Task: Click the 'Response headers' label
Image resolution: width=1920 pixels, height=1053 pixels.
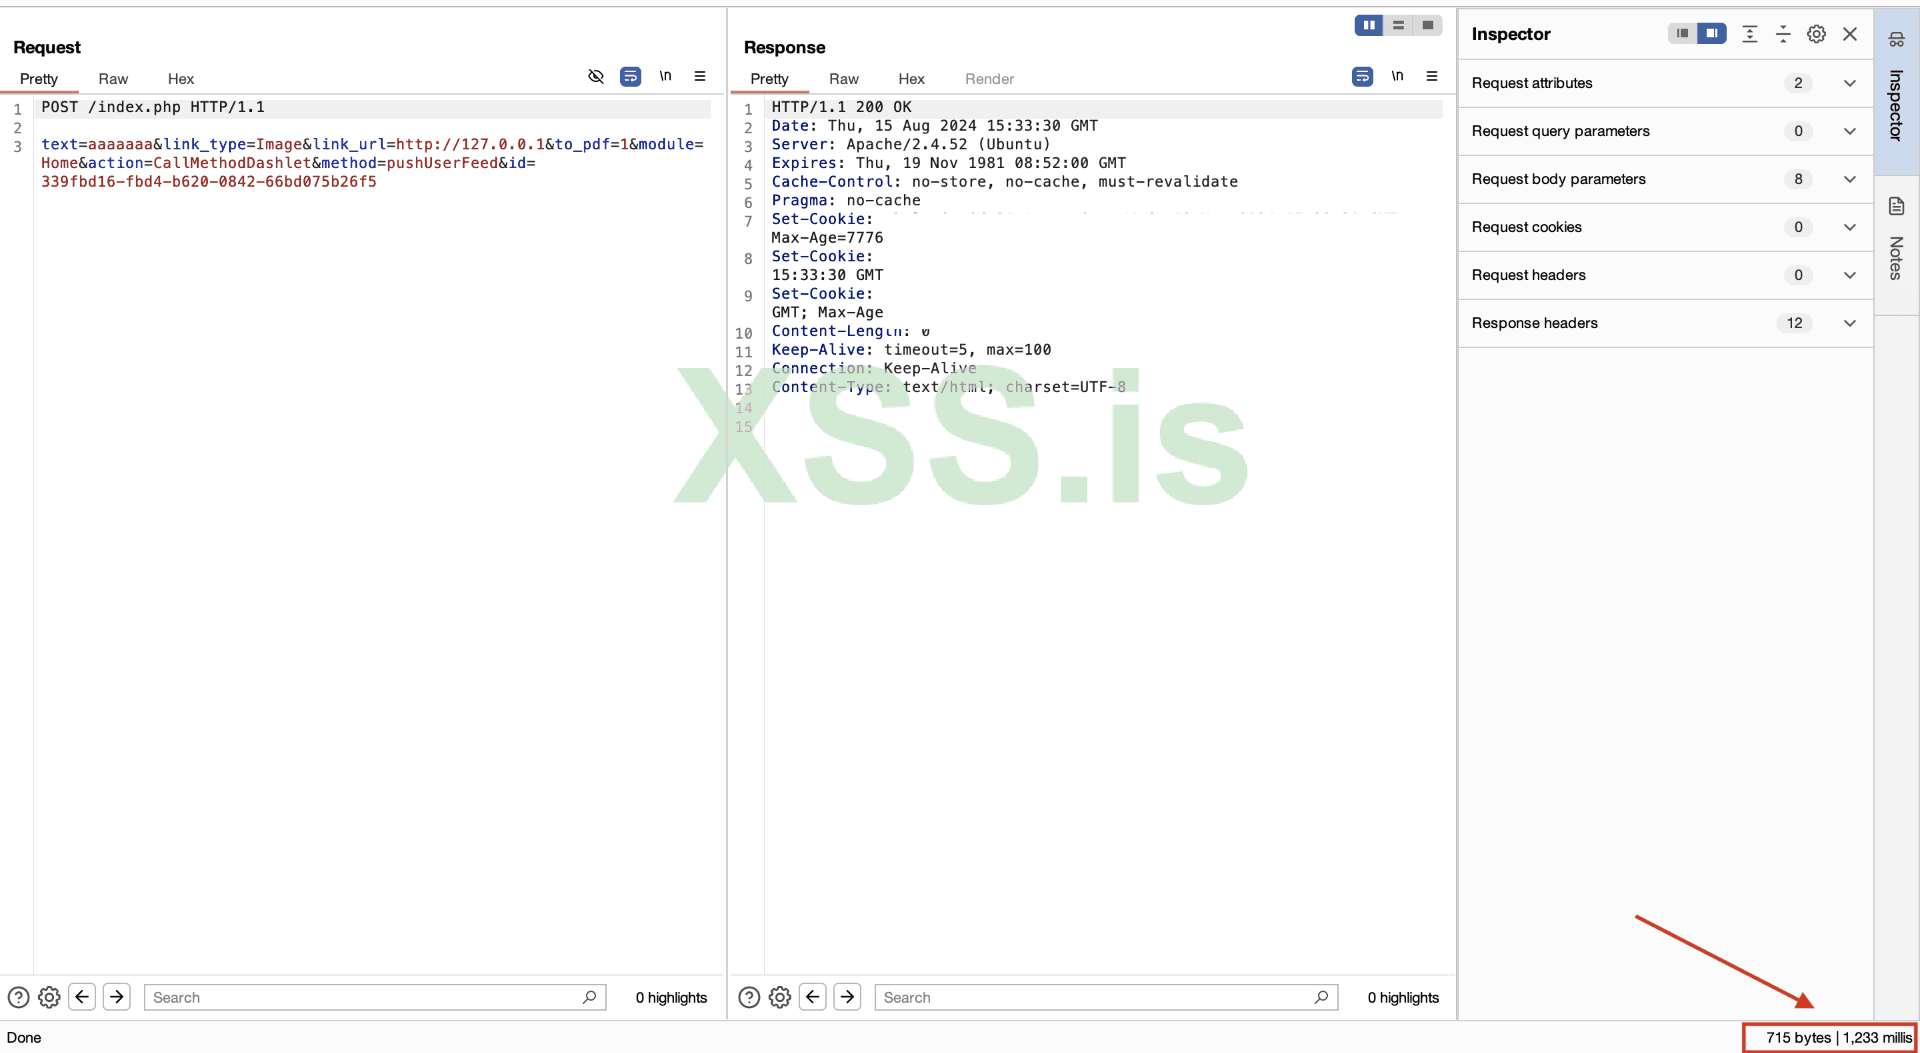Action: tap(1535, 323)
